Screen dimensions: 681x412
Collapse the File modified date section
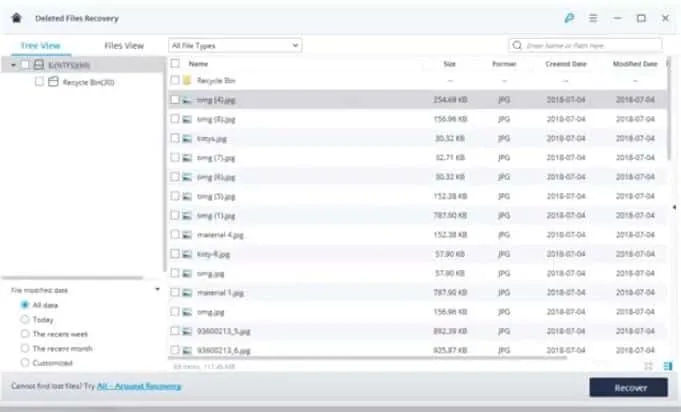(157, 289)
